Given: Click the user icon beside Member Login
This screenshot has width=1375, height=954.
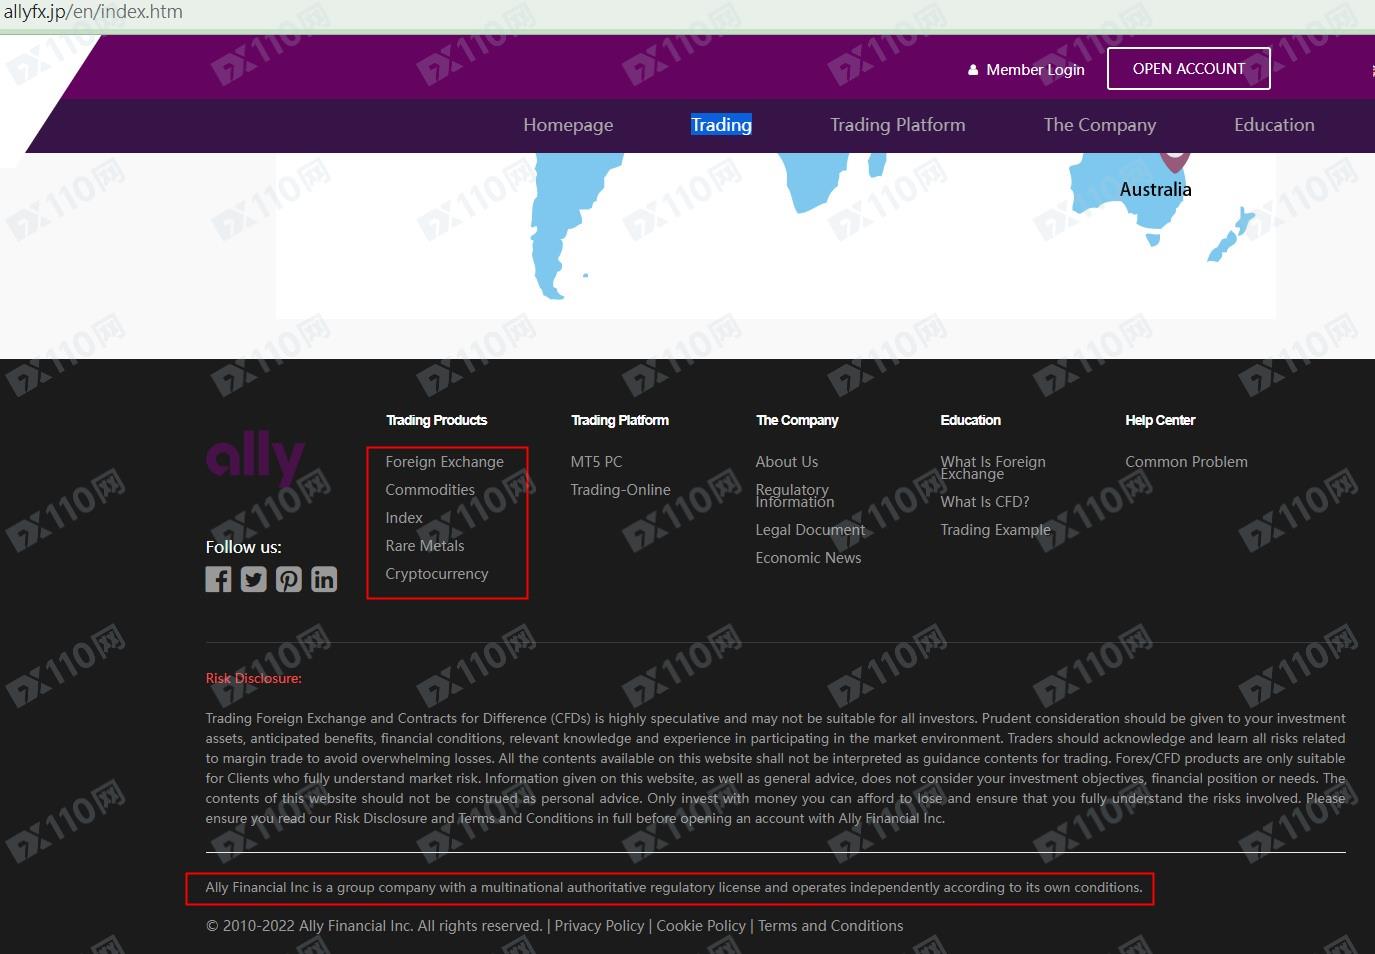Looking at the screenshot, I should [x=973, y=70].
